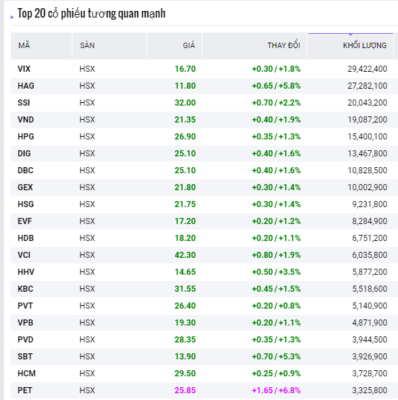This screenshot has height=400, width=398.
Task: Select the Sàn column header
Action: pyautogui.click(x=87, y=45)
